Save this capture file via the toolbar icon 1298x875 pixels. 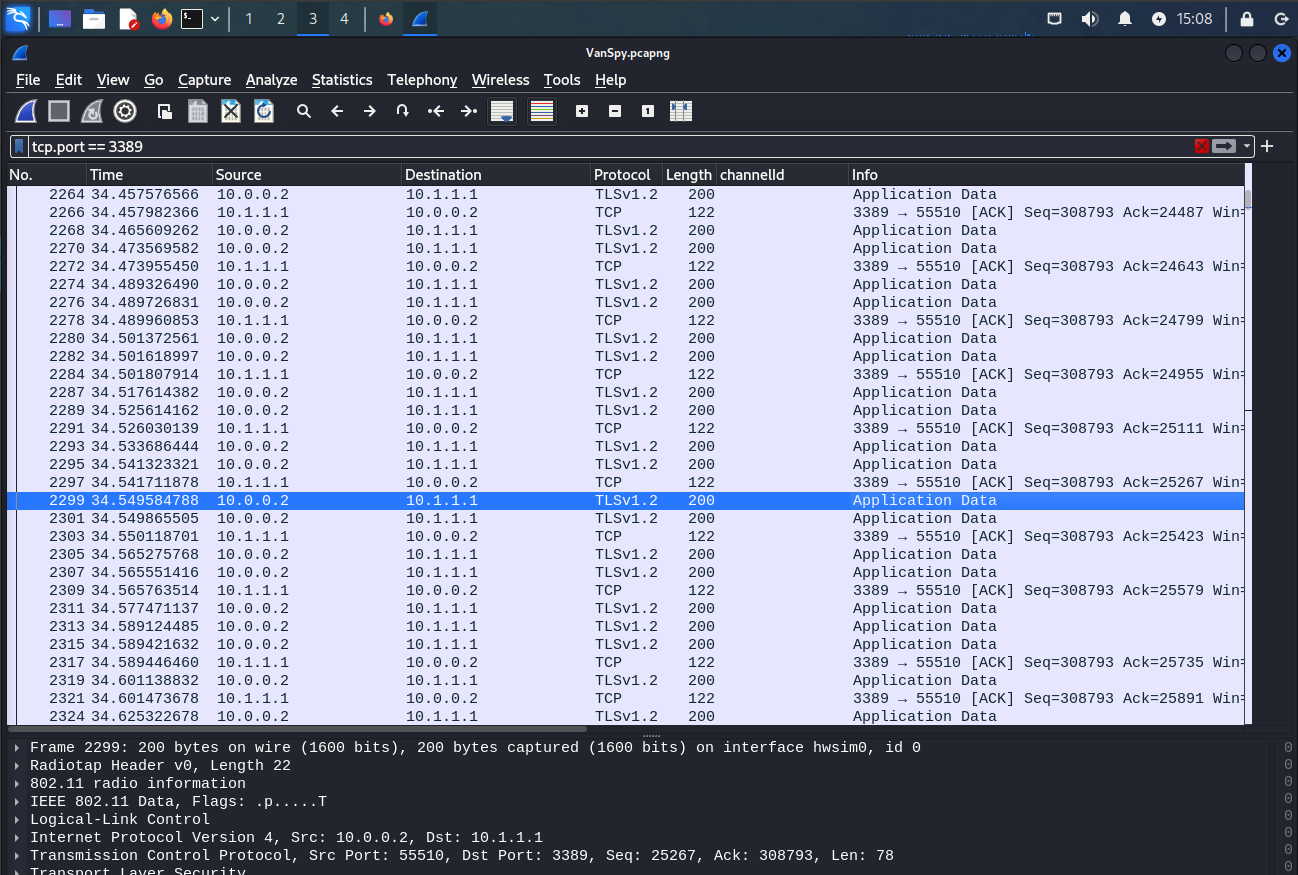198,111
